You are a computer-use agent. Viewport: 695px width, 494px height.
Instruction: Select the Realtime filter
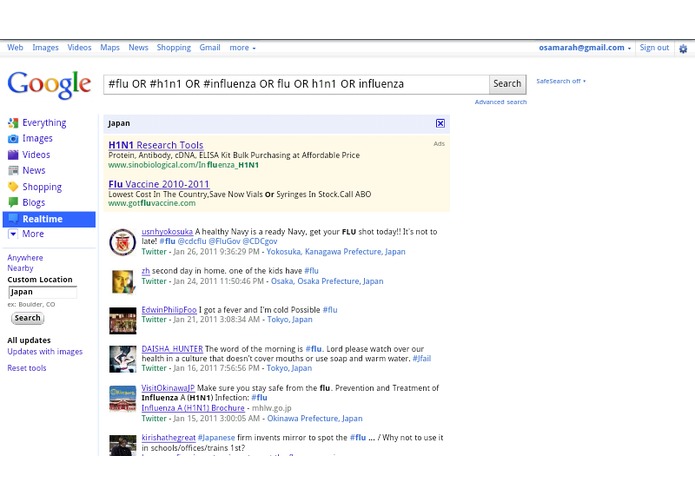(49, 219)
